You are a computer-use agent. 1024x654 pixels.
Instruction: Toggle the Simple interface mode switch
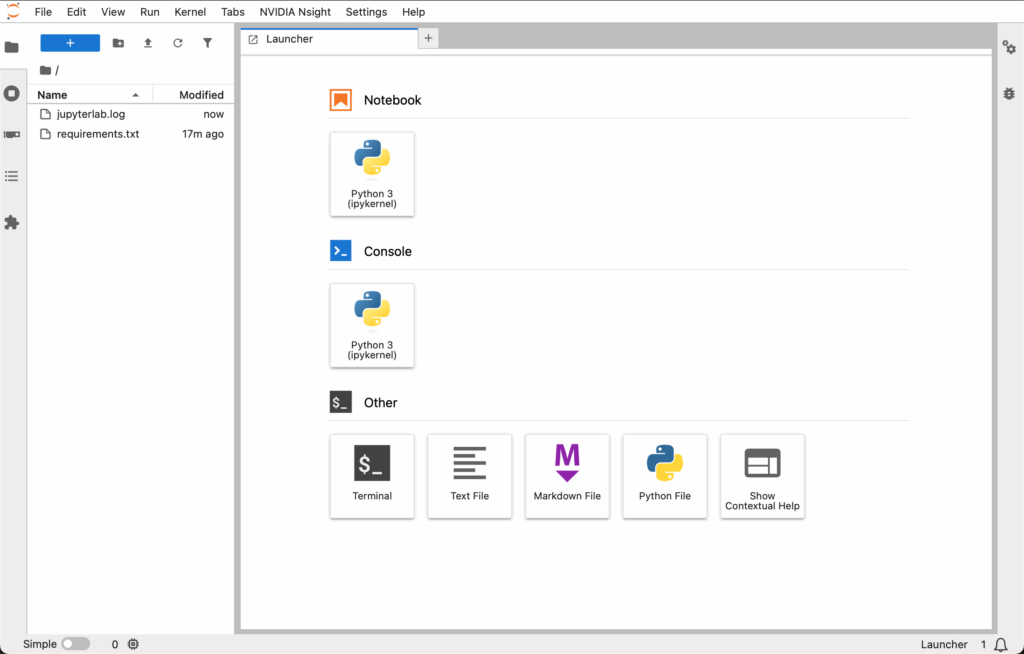(76, 644)
